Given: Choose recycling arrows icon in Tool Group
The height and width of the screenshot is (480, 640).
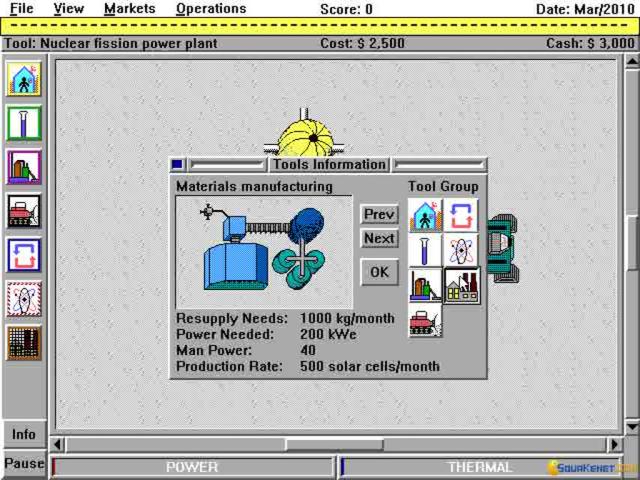Looking at the screenshot, I should [461, 215].
